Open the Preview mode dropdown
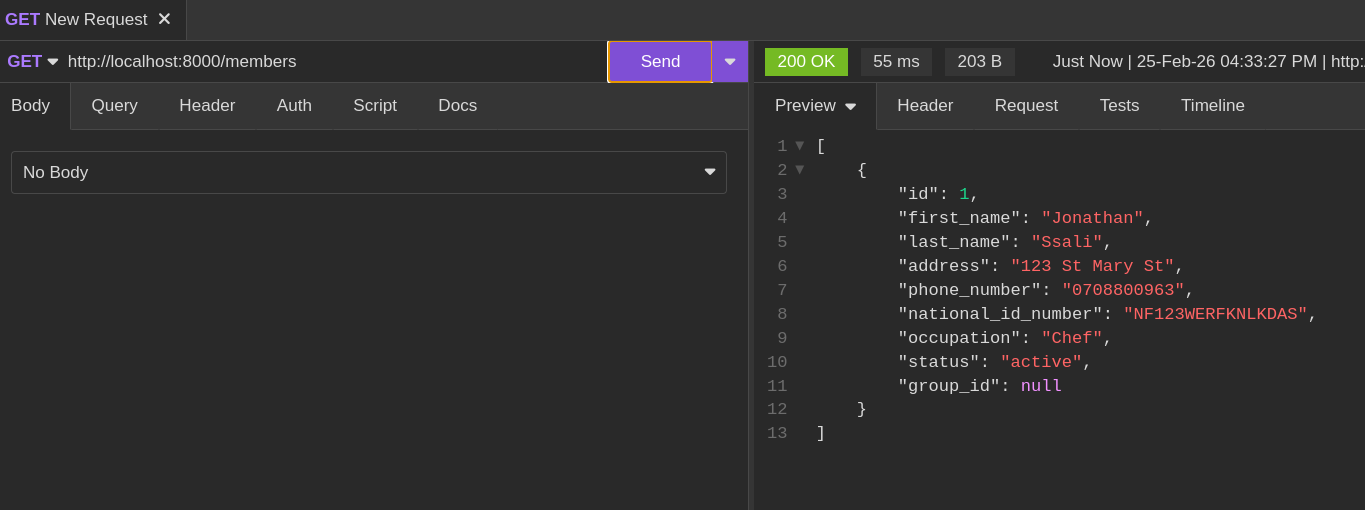Screen dimensions: 1365x510 pyautogui.click(x=815, y=106)
